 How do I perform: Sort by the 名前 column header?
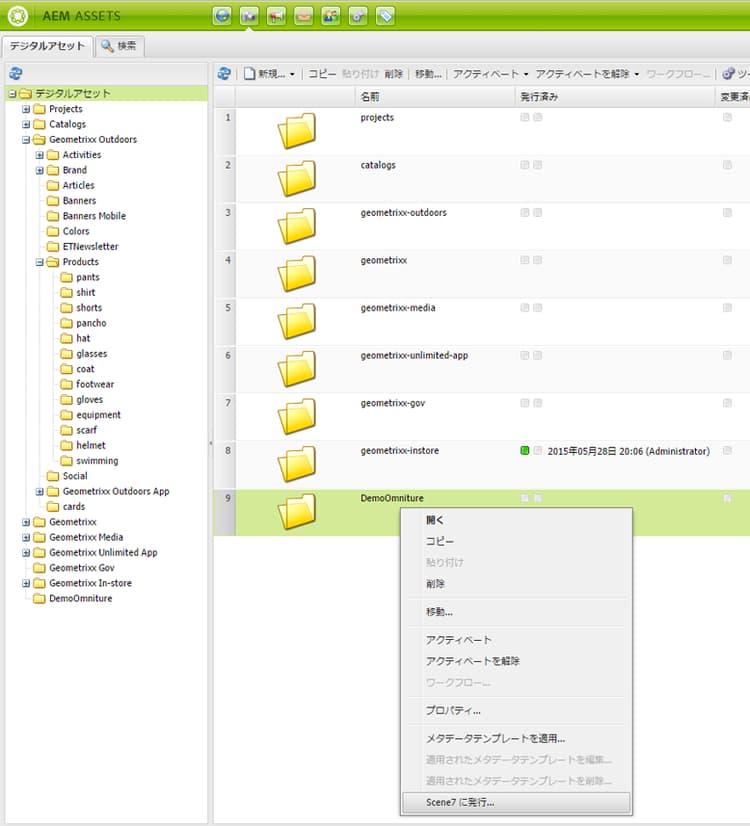click(x=435, y=97)
